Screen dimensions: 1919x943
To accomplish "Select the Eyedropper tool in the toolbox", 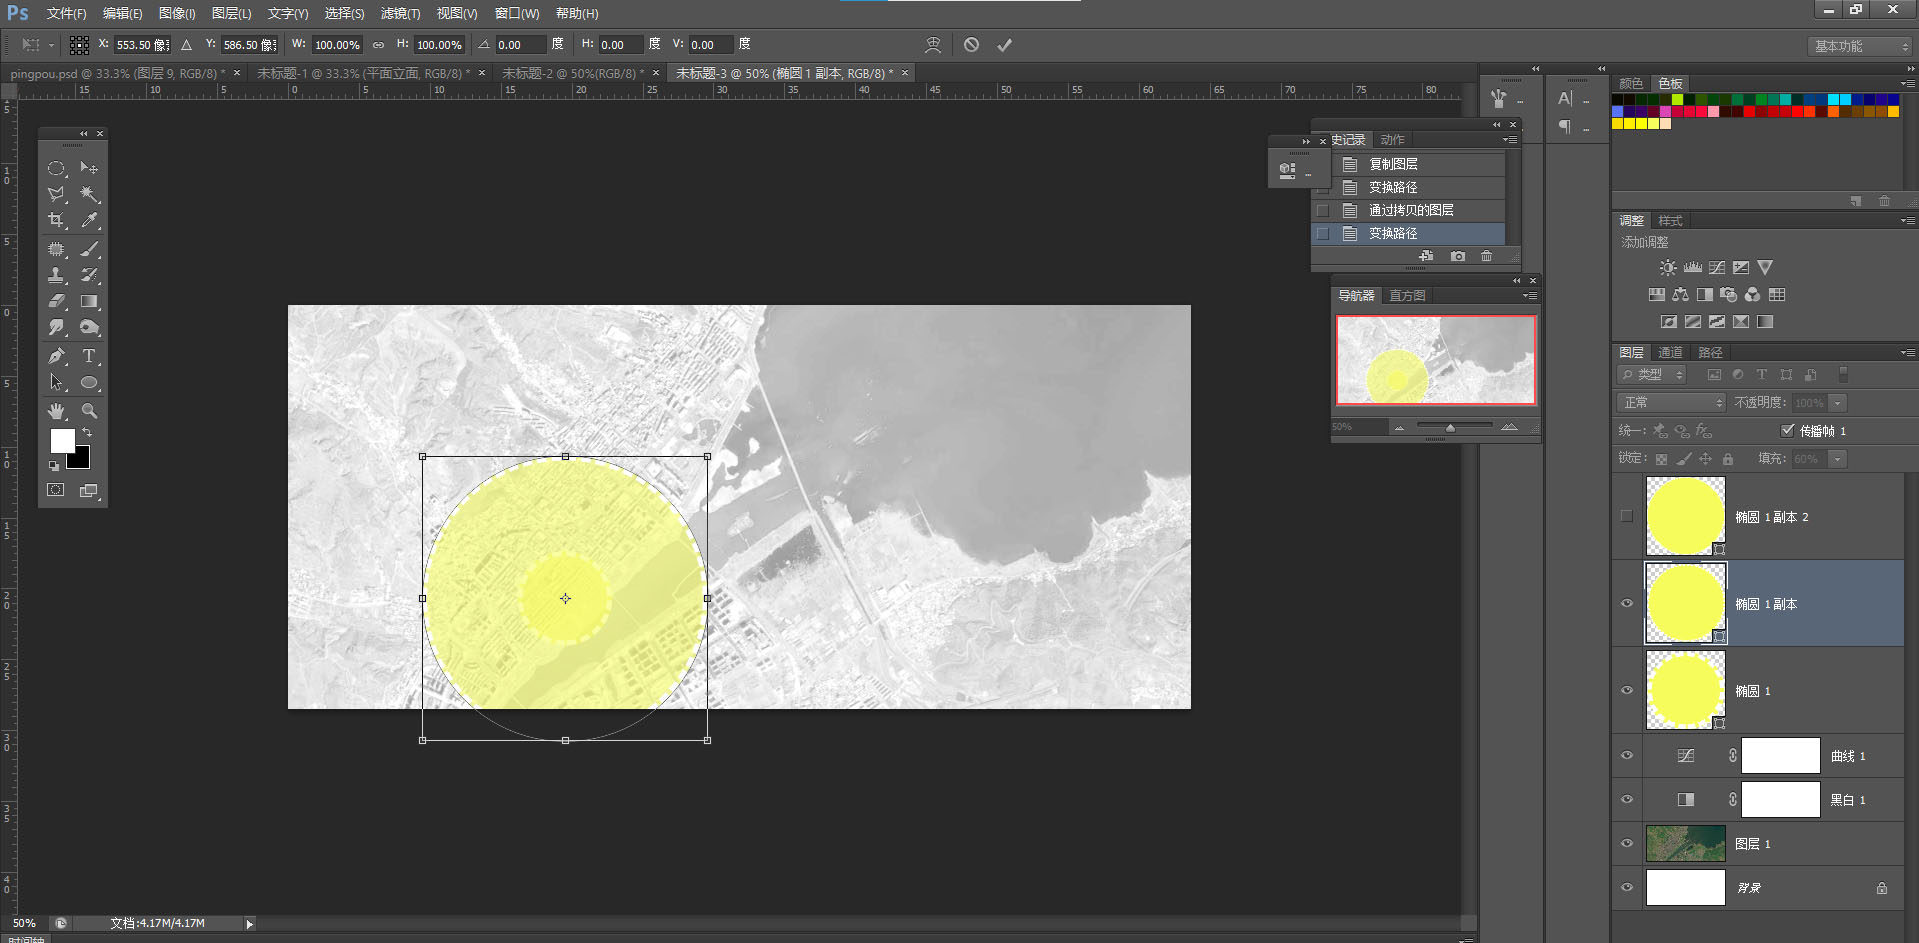I will tap(89, 220).
